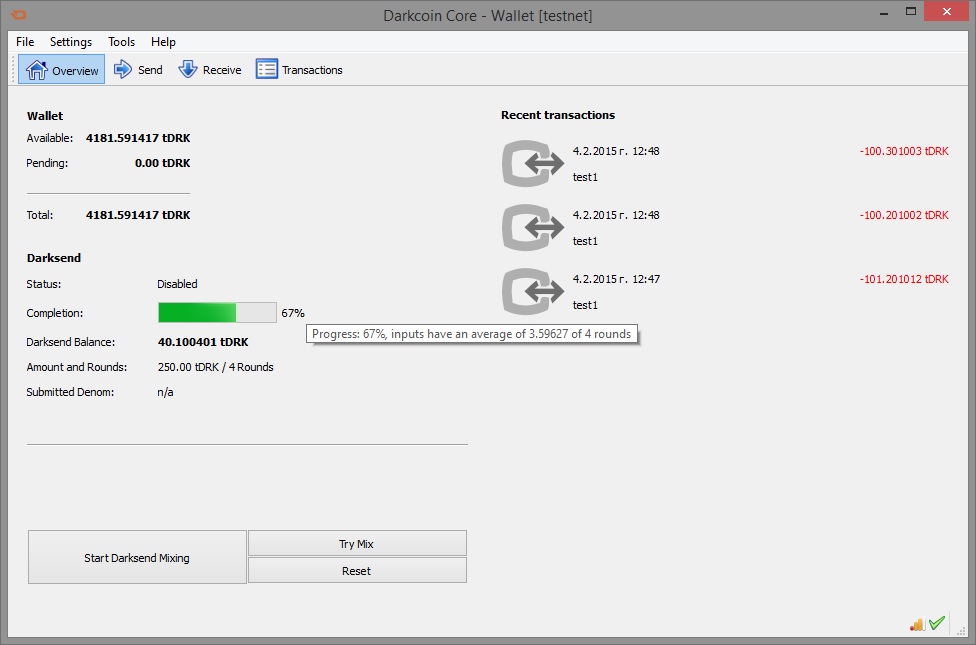976x645 pixels.
Task: Open the Help menu
Action: pos(163,42)
